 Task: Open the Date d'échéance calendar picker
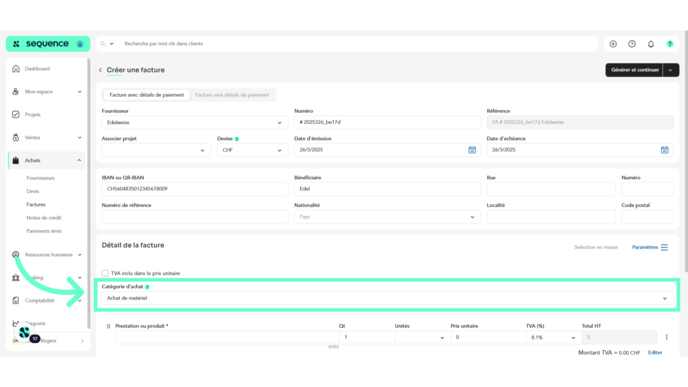tap(665, 150)
